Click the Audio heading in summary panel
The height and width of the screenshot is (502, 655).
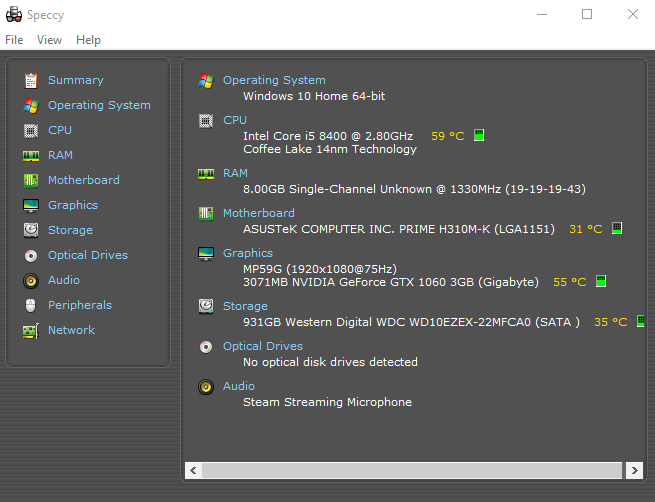pos(239,386)
